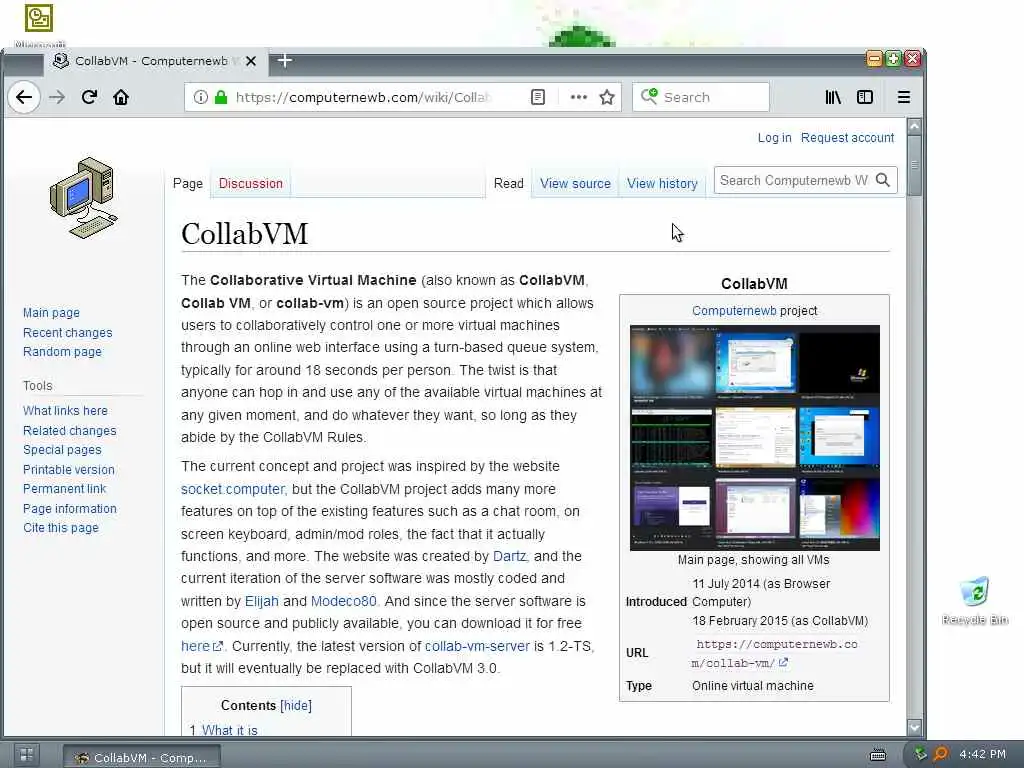1024x768 pixels.
Task: Click the page scrollbar up arrow
Action: pos(914,126)
